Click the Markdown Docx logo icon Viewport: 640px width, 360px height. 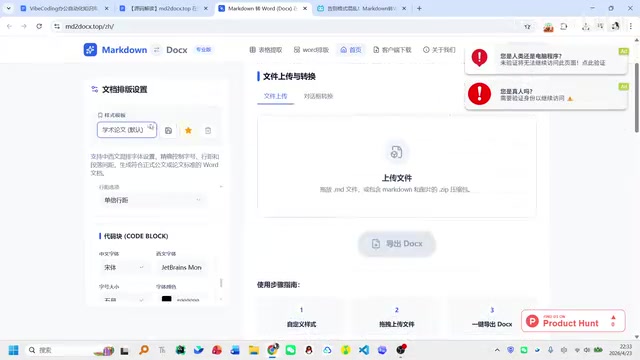tap(90, 50)
